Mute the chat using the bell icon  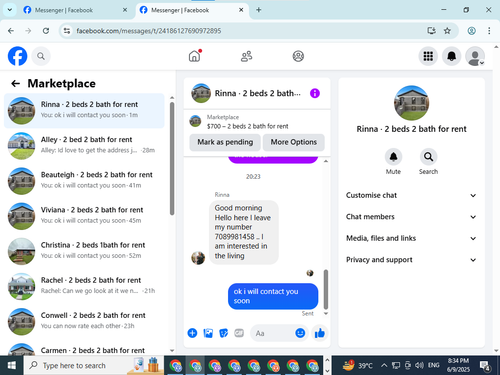pyautogui.click(x=393, y=157)
